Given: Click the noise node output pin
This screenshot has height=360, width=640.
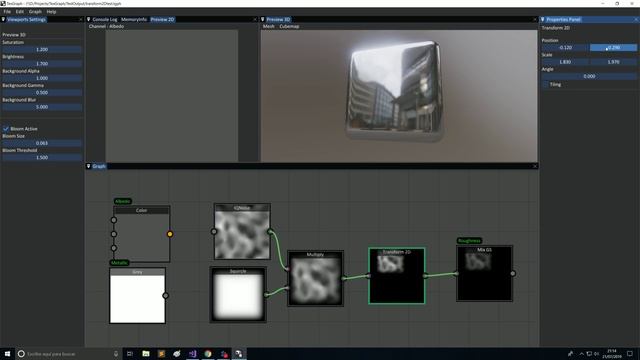Looking at the screenshot, I should [x=270, y=231].
